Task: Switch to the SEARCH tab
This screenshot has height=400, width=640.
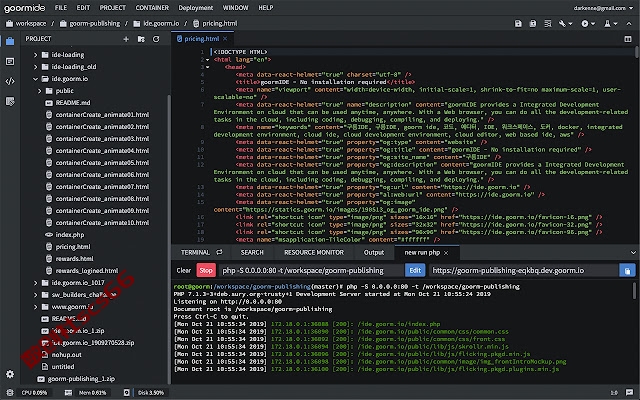Action: tap(252, 253)
